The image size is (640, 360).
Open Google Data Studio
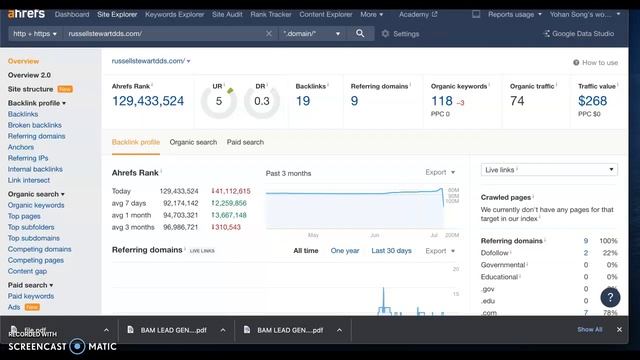point(579,33)
